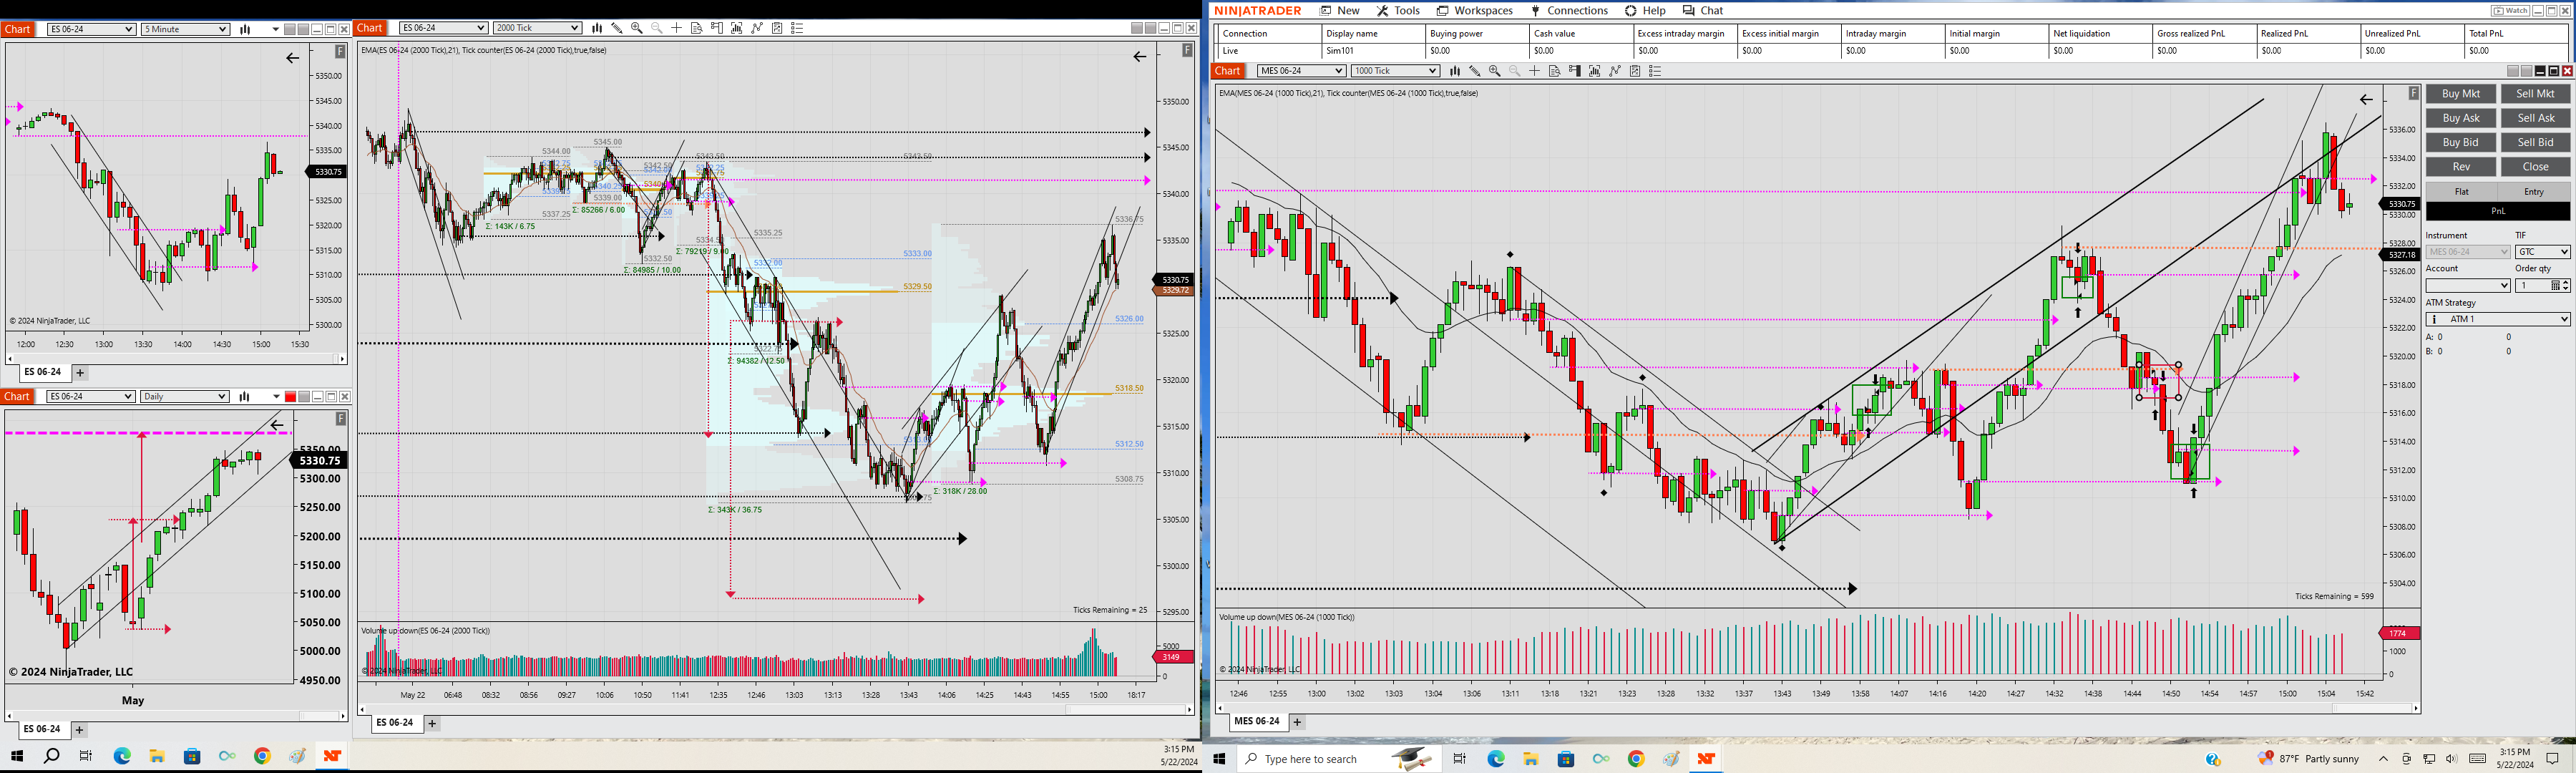Open bar type icon in 5 Minute chart

click(x=245, y=29)
